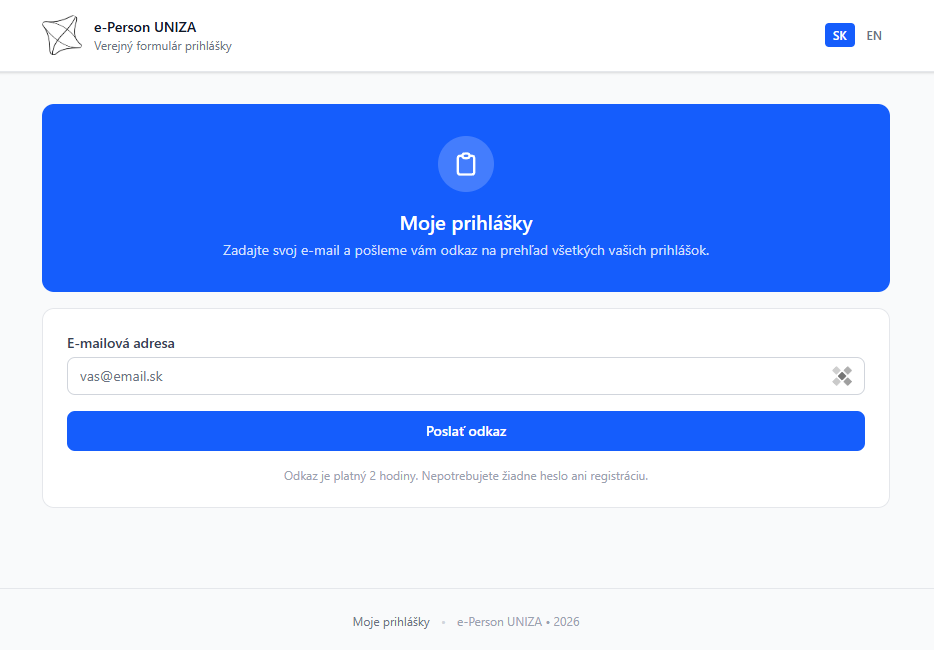Switch language to EN

coord(874,35)
